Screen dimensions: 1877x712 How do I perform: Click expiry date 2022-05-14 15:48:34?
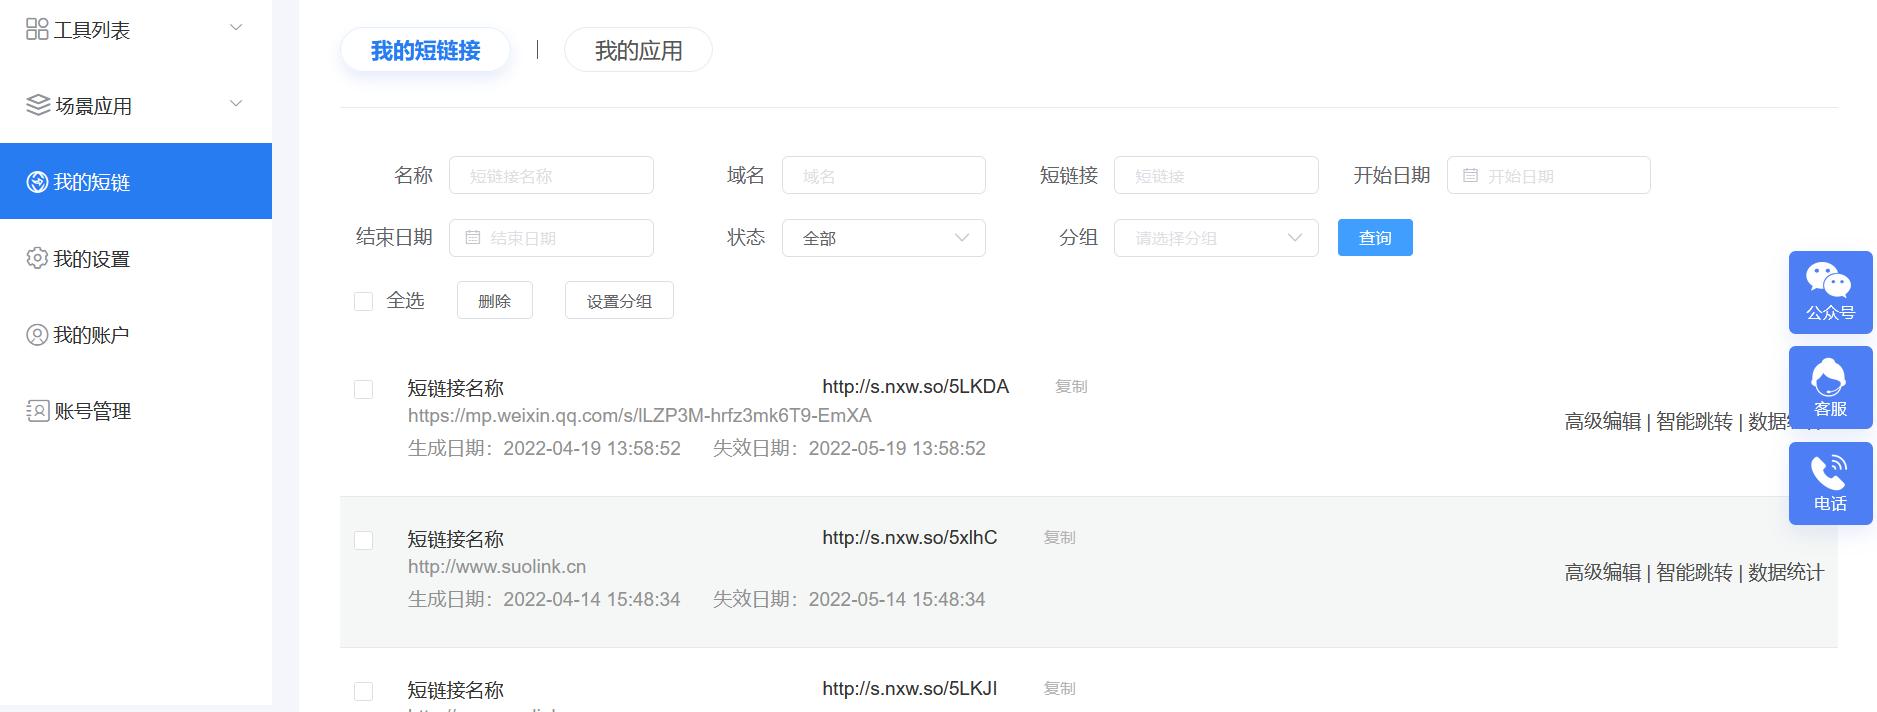897,599
